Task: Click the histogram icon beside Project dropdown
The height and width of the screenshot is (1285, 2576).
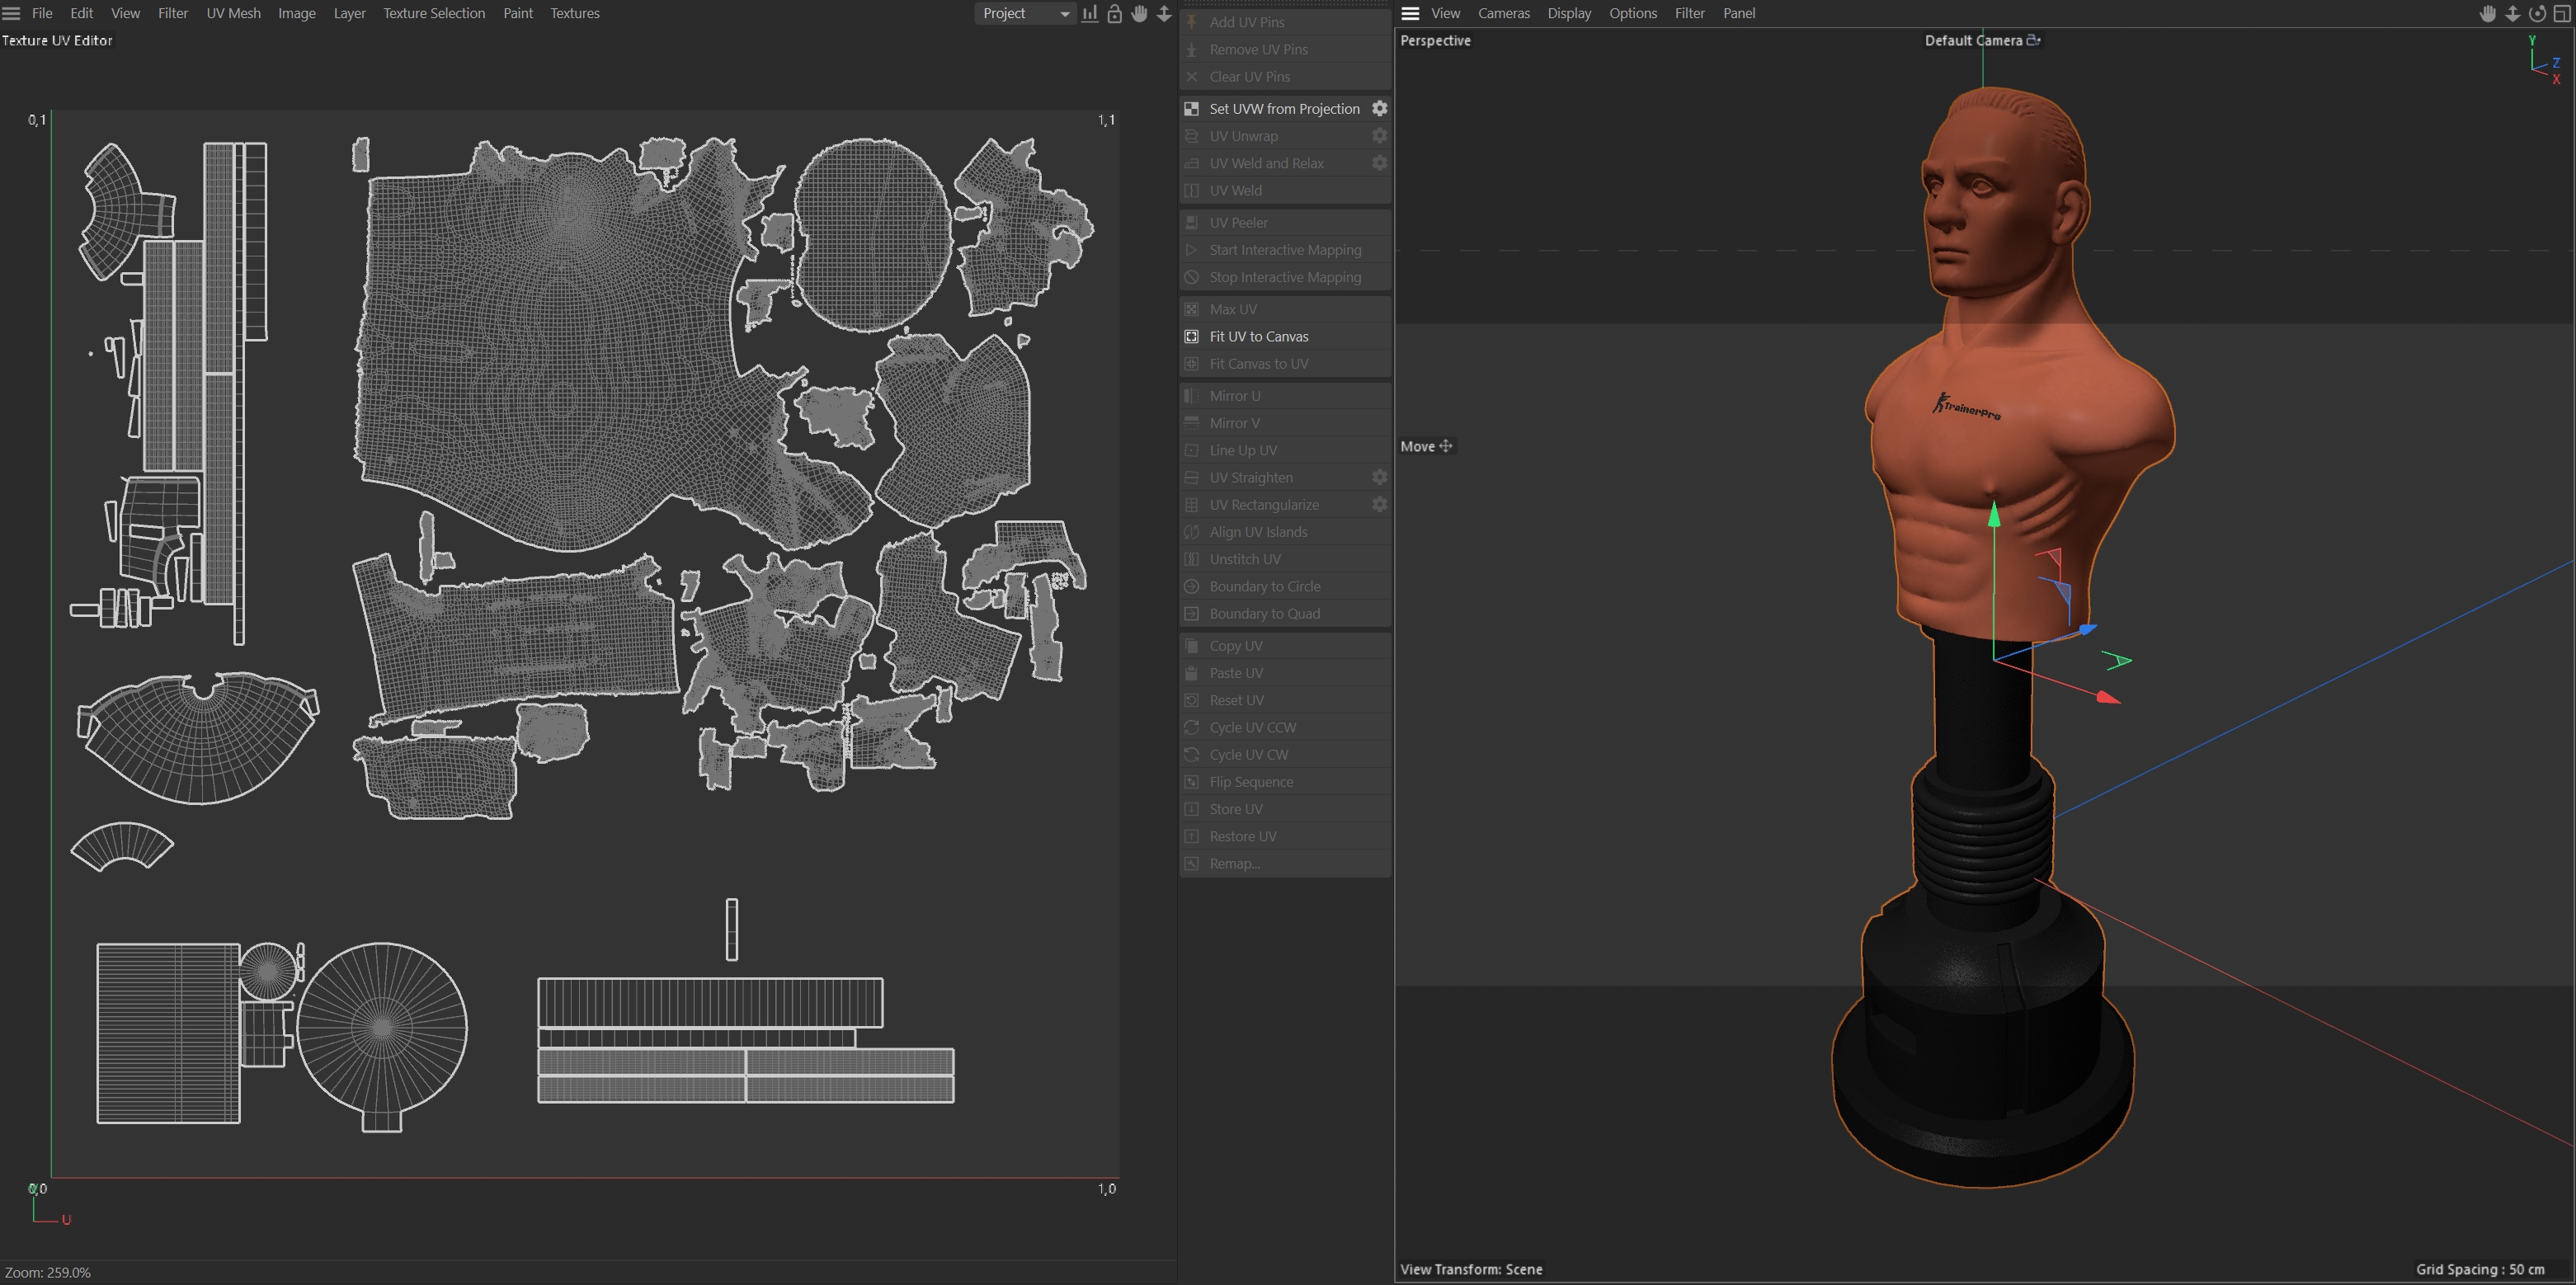Action: click(x=1090, y=13)
